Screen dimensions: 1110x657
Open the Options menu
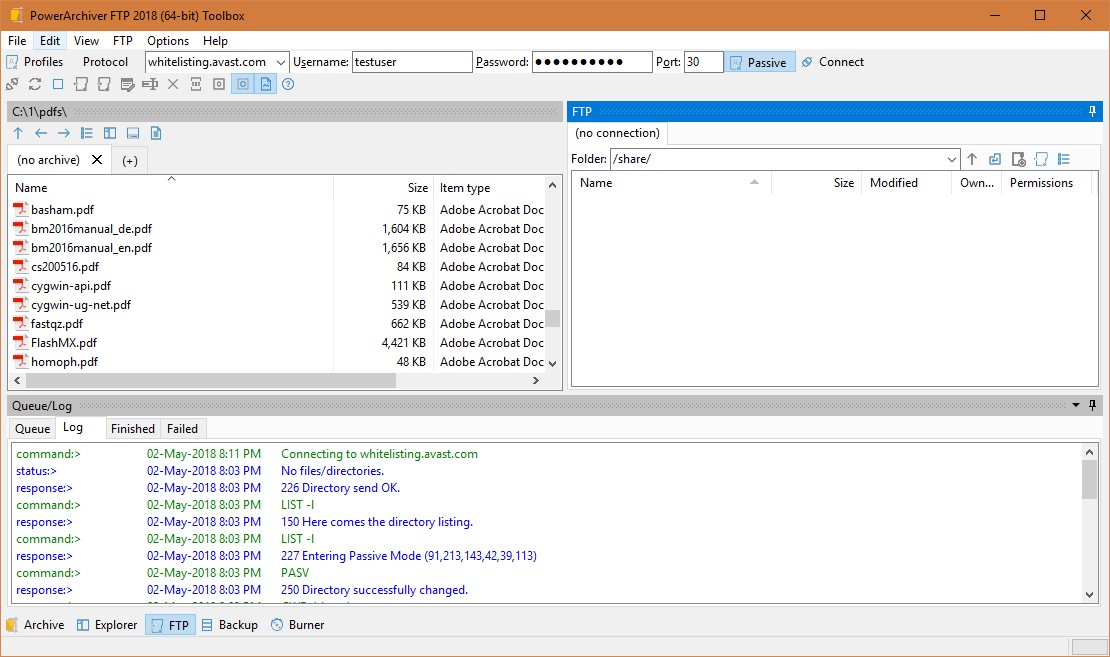coord(167,41)
